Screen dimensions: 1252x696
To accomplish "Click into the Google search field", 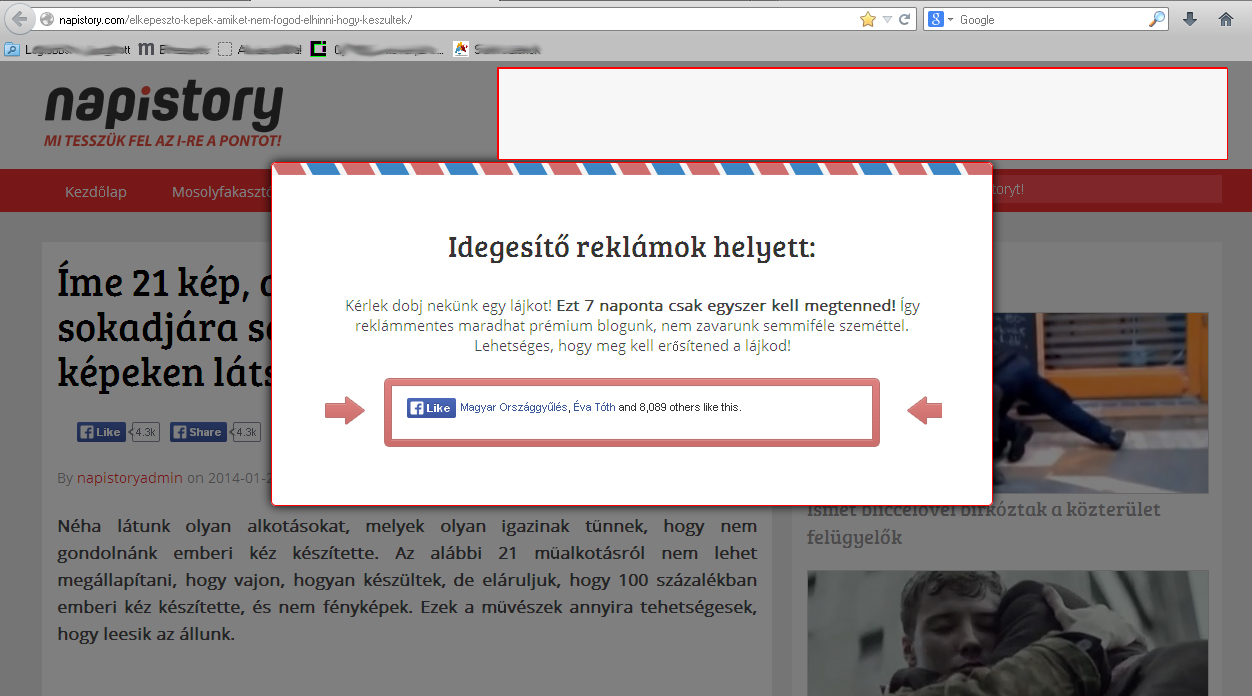I will point(1050,19).
